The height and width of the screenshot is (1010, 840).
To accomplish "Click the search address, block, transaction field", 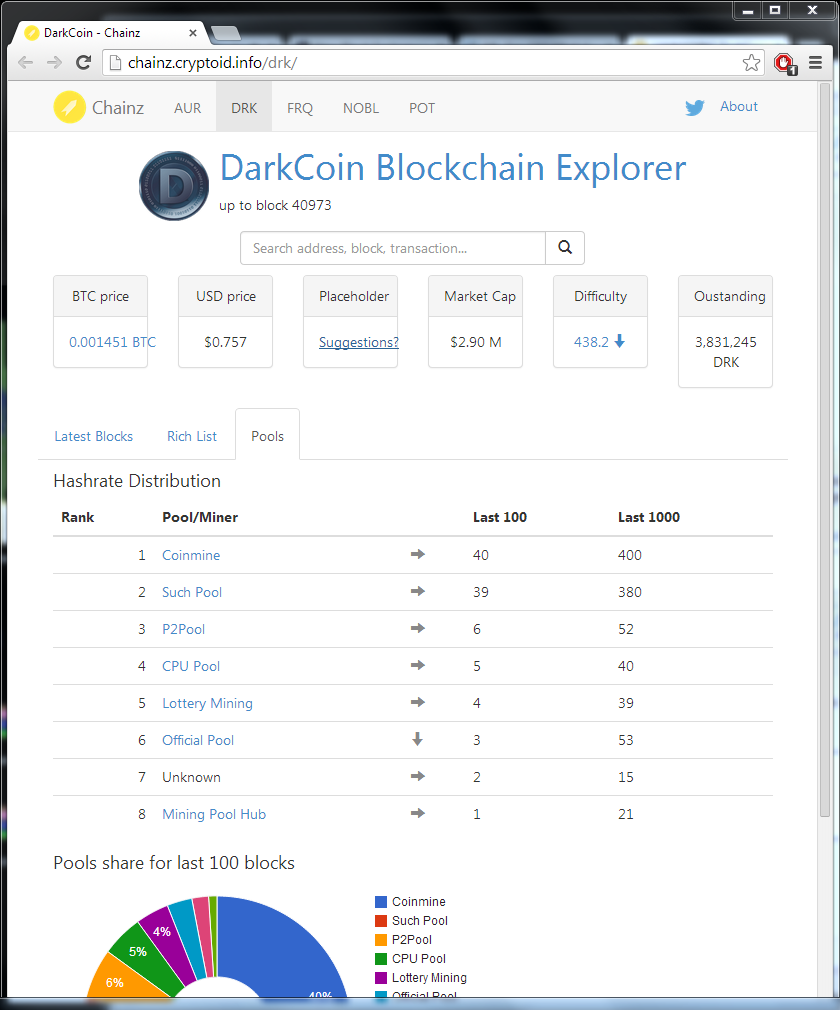I will [393, 248].
